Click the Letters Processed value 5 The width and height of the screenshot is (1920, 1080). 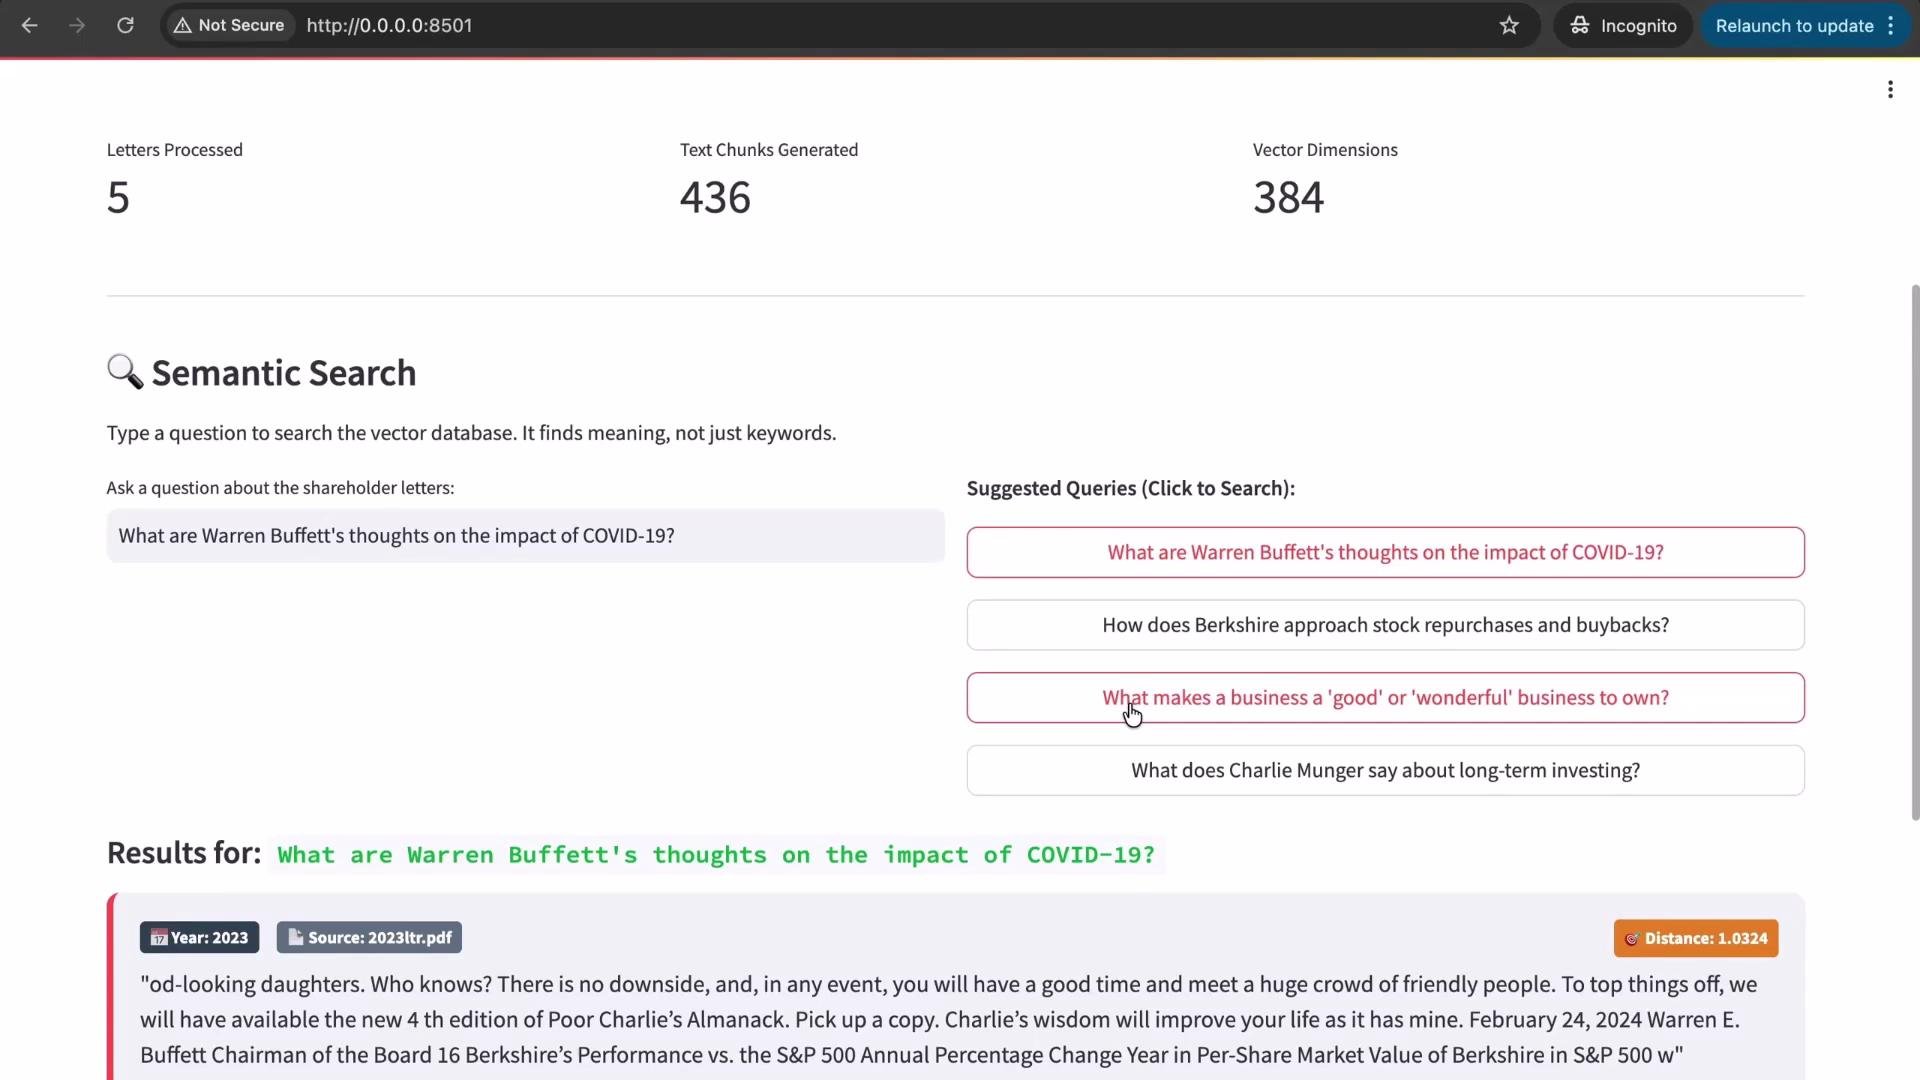[x=118, y=197]
